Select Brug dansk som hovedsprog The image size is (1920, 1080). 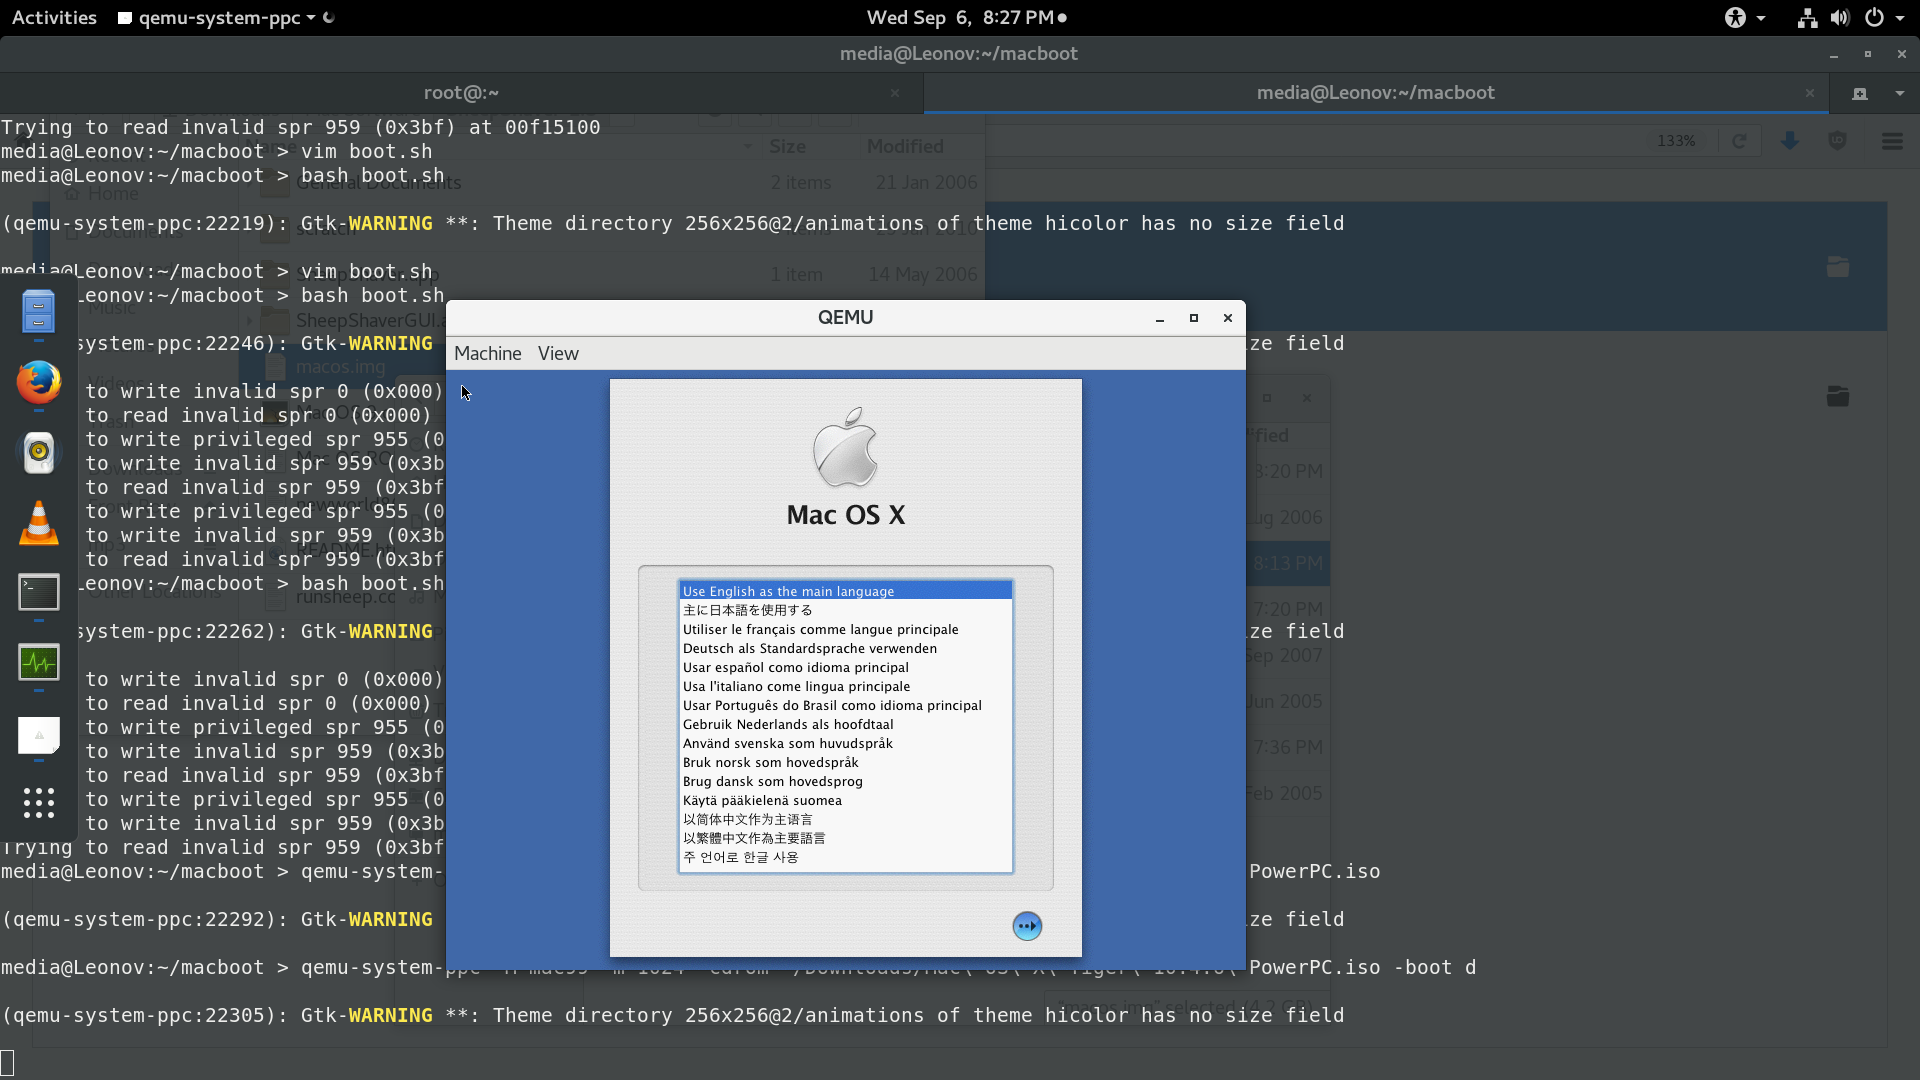[x=845, y=781]
